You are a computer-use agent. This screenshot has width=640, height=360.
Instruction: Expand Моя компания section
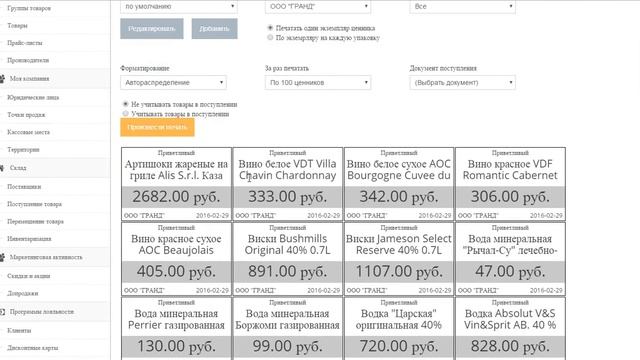point(29,79)
